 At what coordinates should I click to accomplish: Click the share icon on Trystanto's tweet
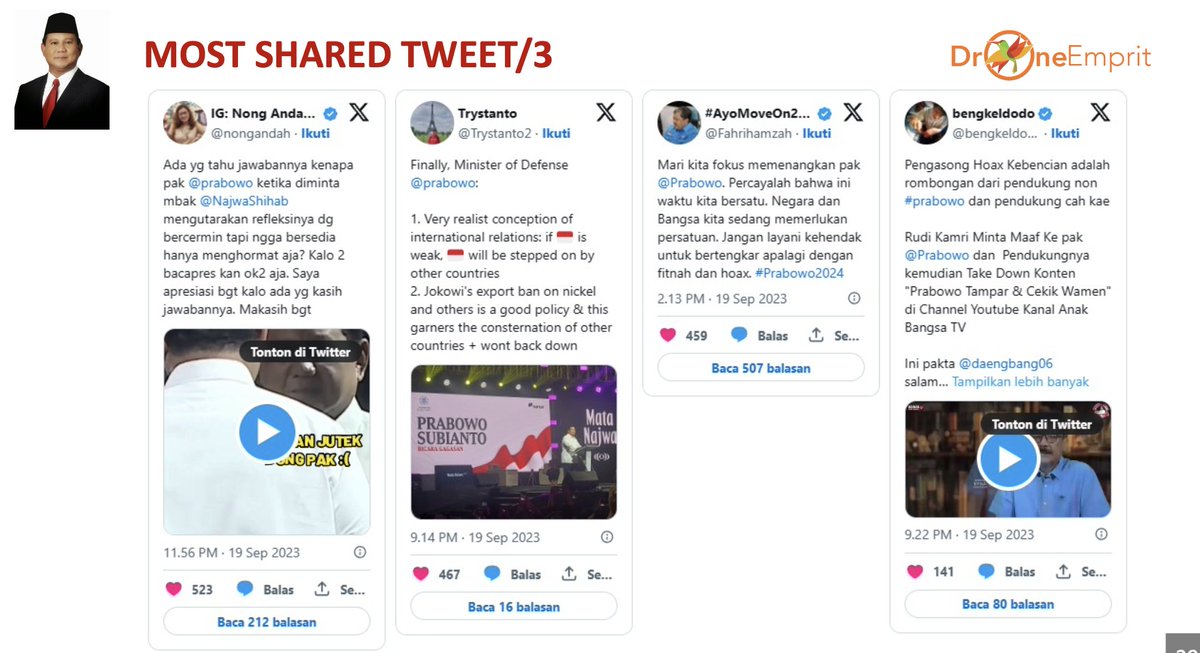point(569,574)
